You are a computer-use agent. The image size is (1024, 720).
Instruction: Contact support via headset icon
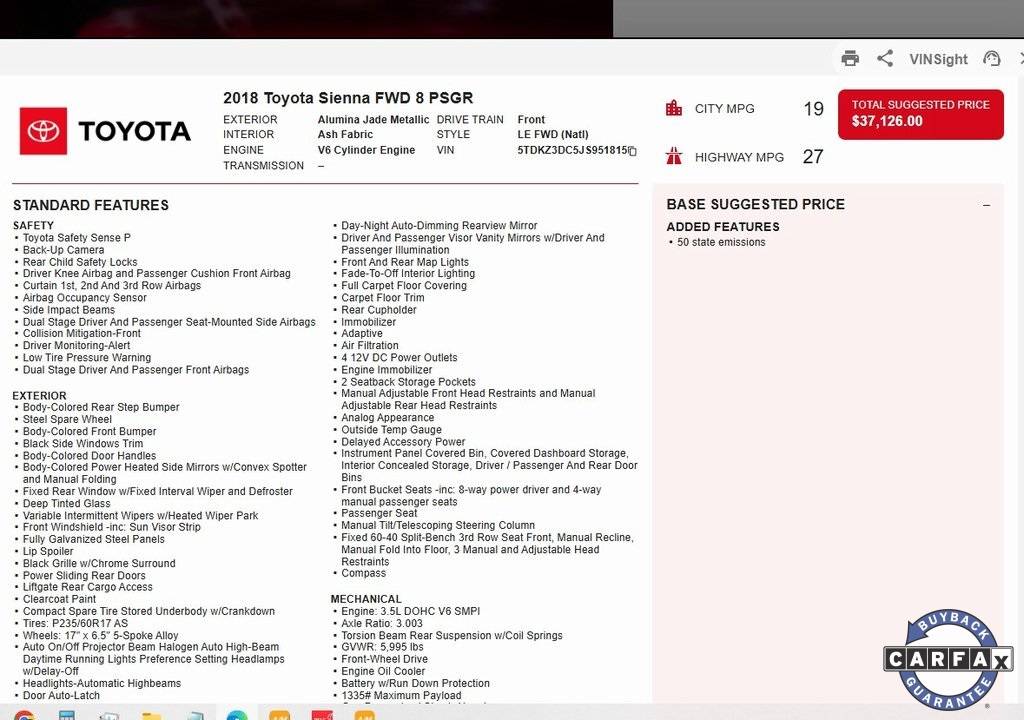(x=991, y=59)
